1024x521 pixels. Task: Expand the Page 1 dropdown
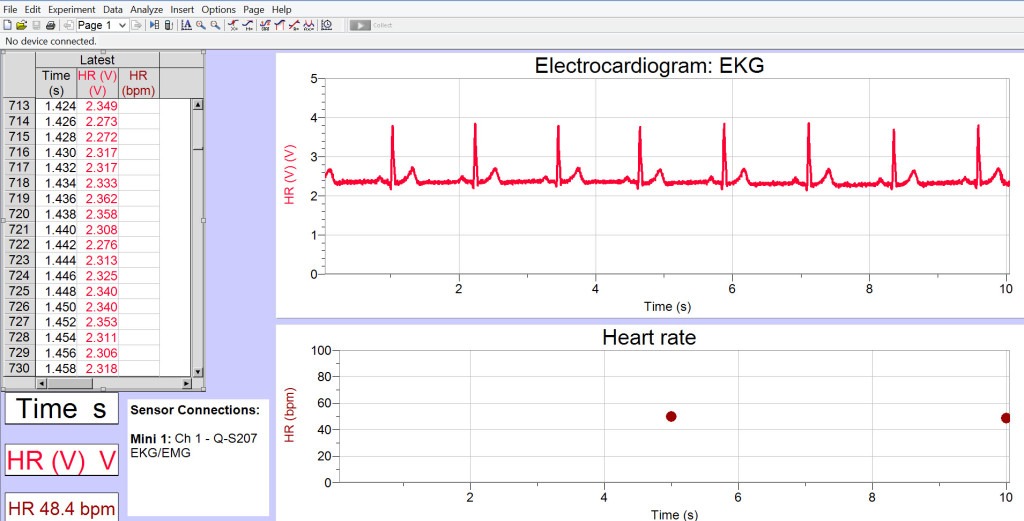(122, 25)
